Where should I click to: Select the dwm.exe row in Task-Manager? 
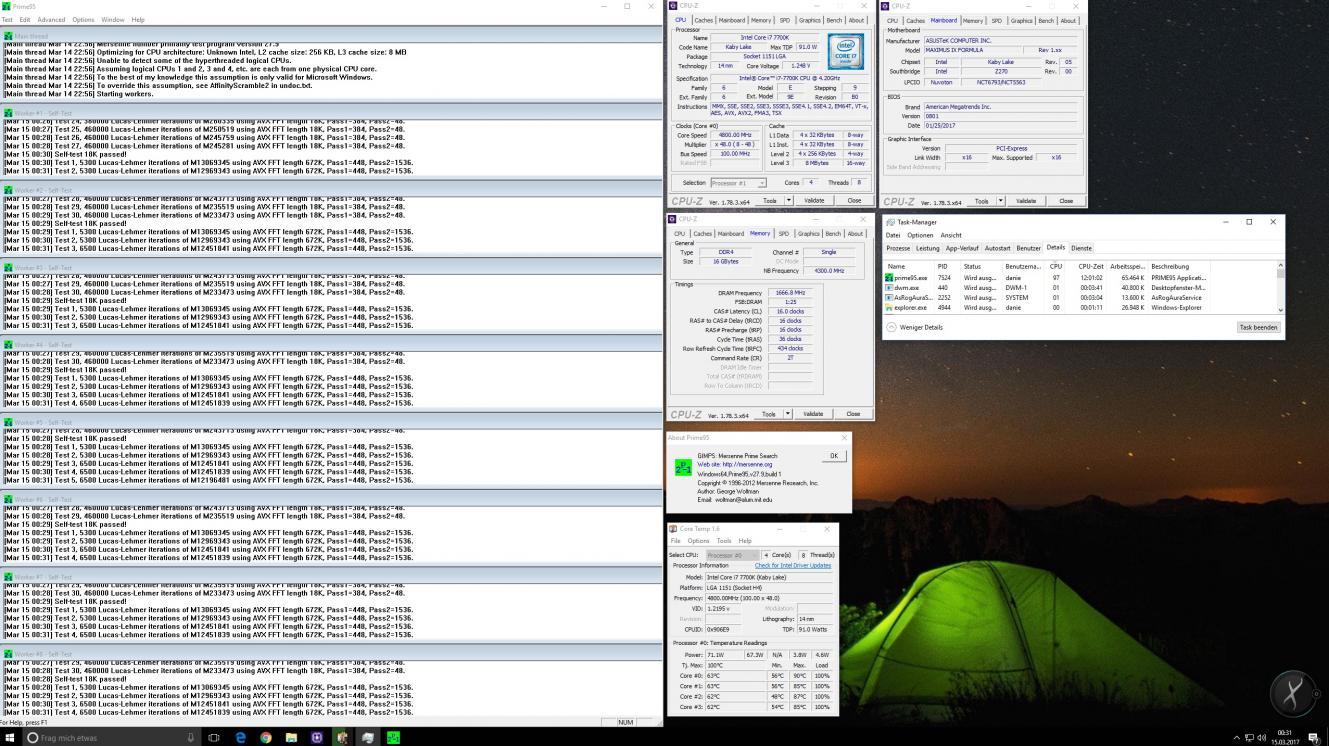click(x=1080, y=287)
